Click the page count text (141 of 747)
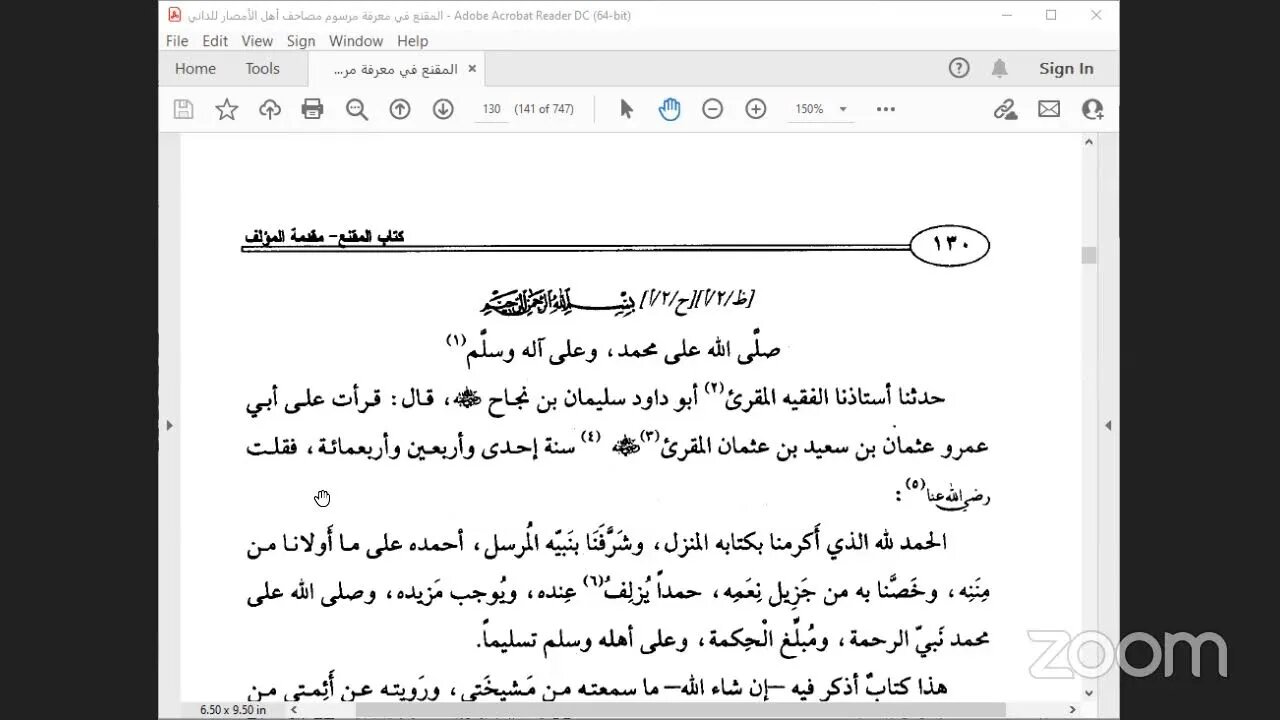 (544, 109)
